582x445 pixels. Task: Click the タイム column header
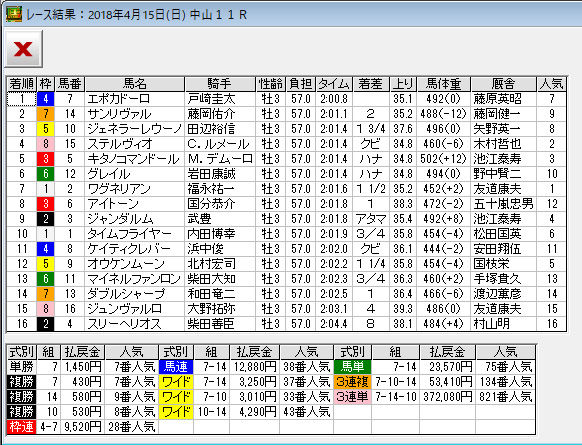coord(334,84)
